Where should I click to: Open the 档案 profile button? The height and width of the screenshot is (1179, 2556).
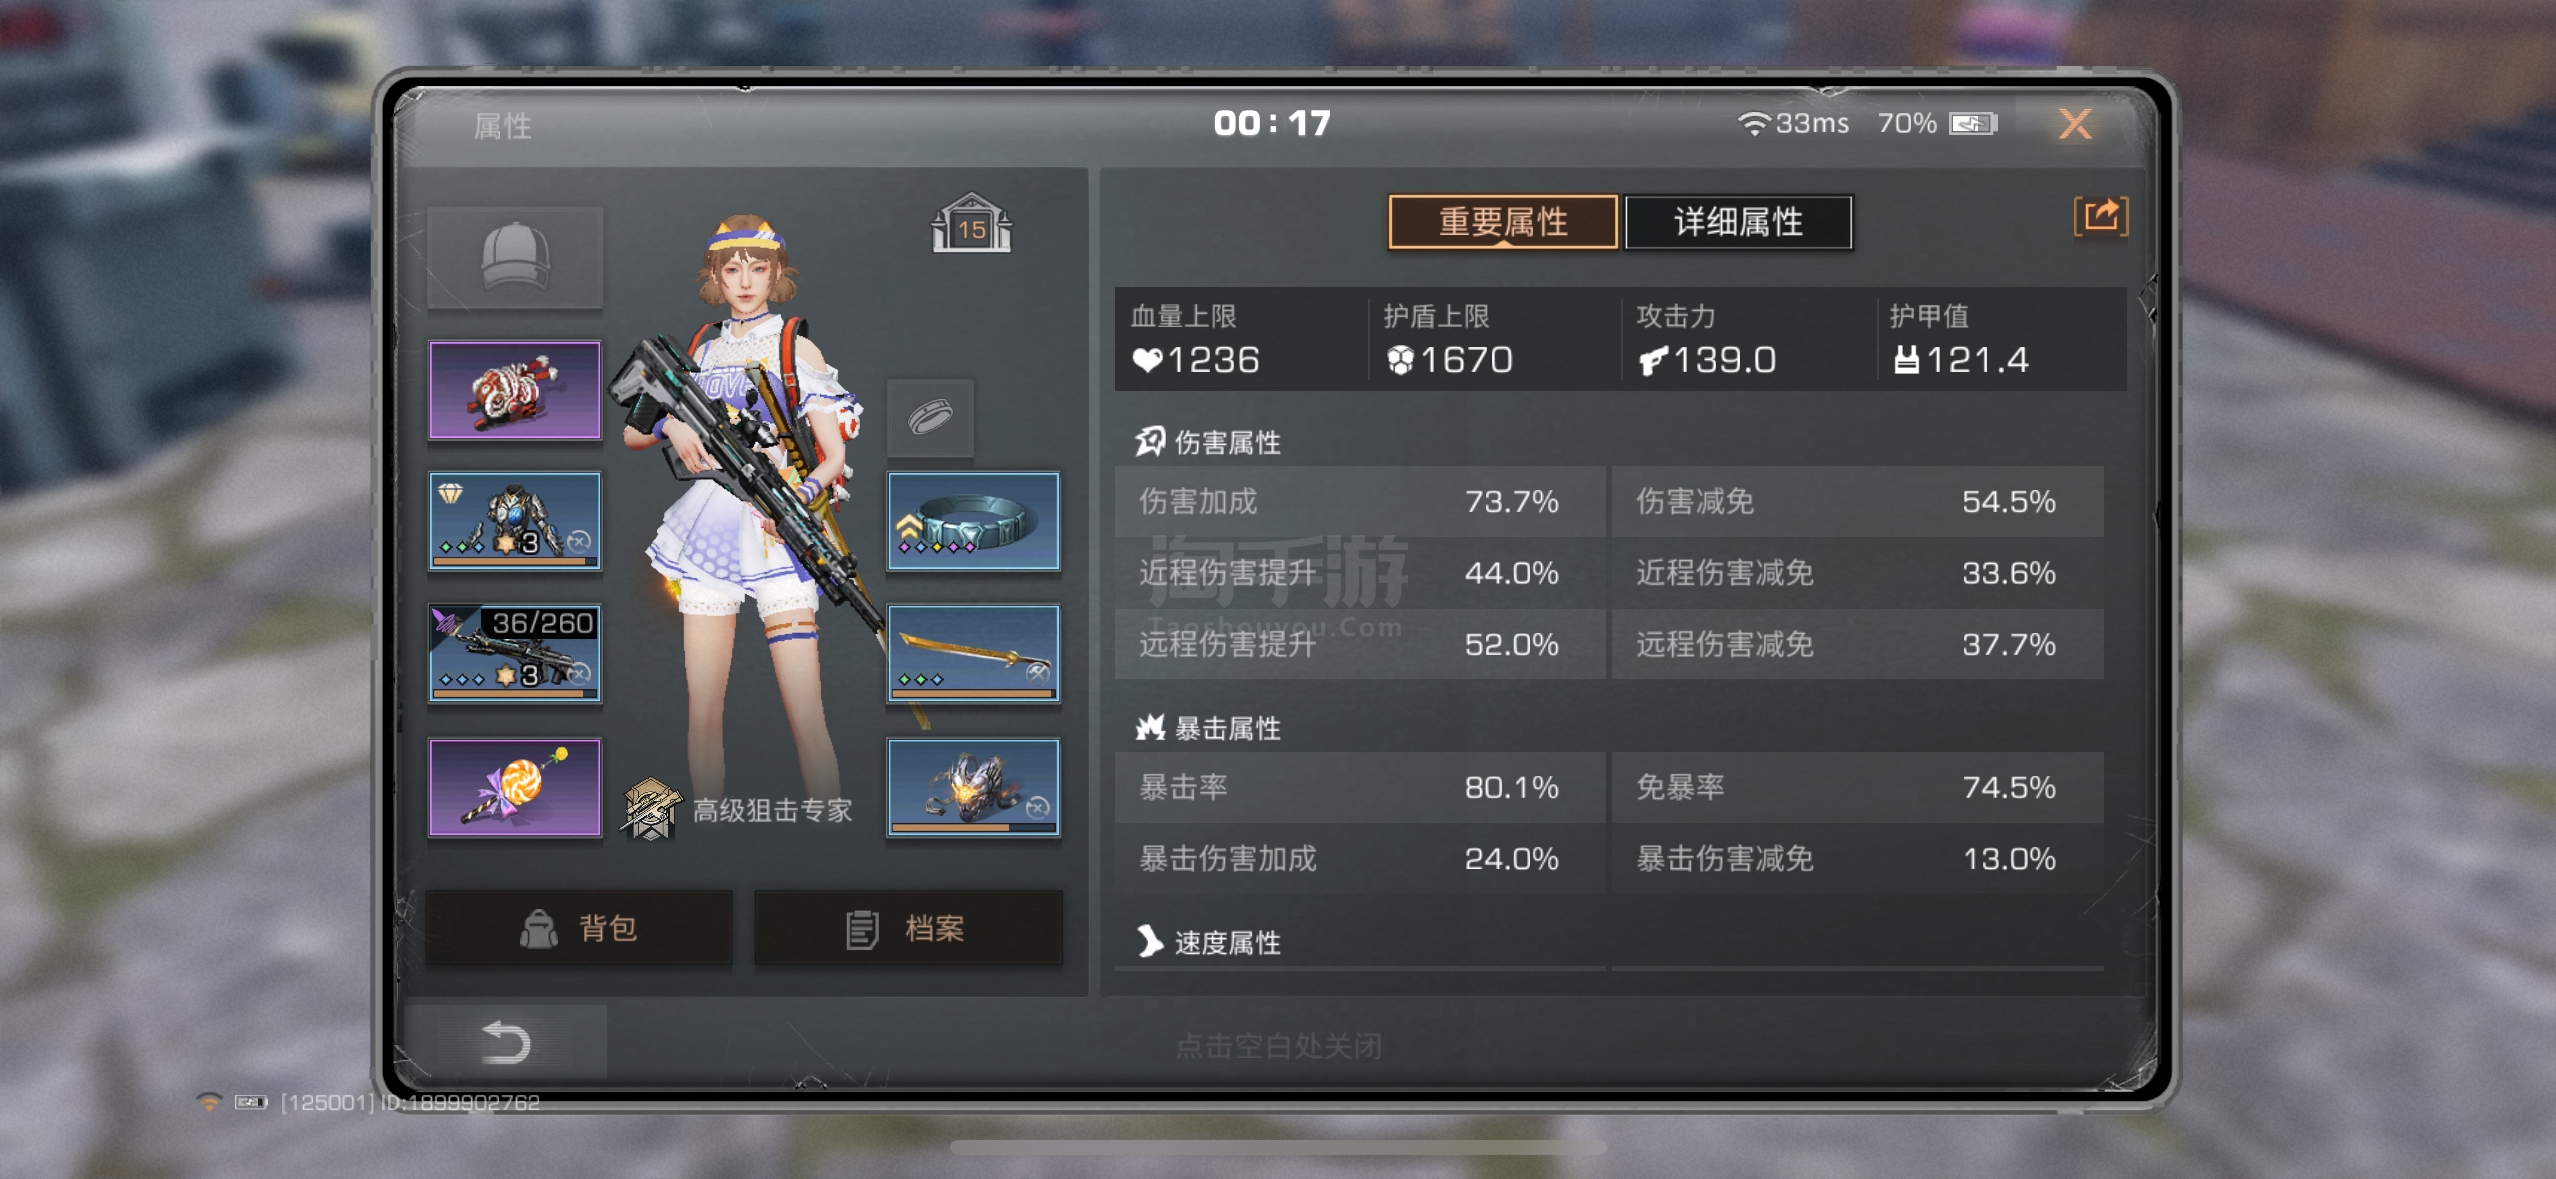908,928
